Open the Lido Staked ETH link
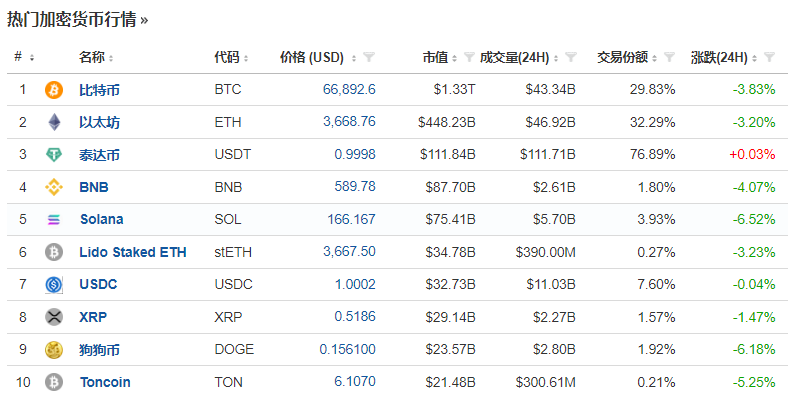The width and height of the screenshot is (788, 397). (x=133, y=252)
